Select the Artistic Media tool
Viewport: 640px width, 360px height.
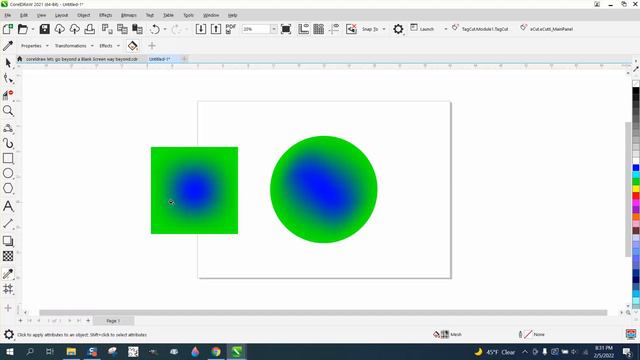[x=8, y=143]
